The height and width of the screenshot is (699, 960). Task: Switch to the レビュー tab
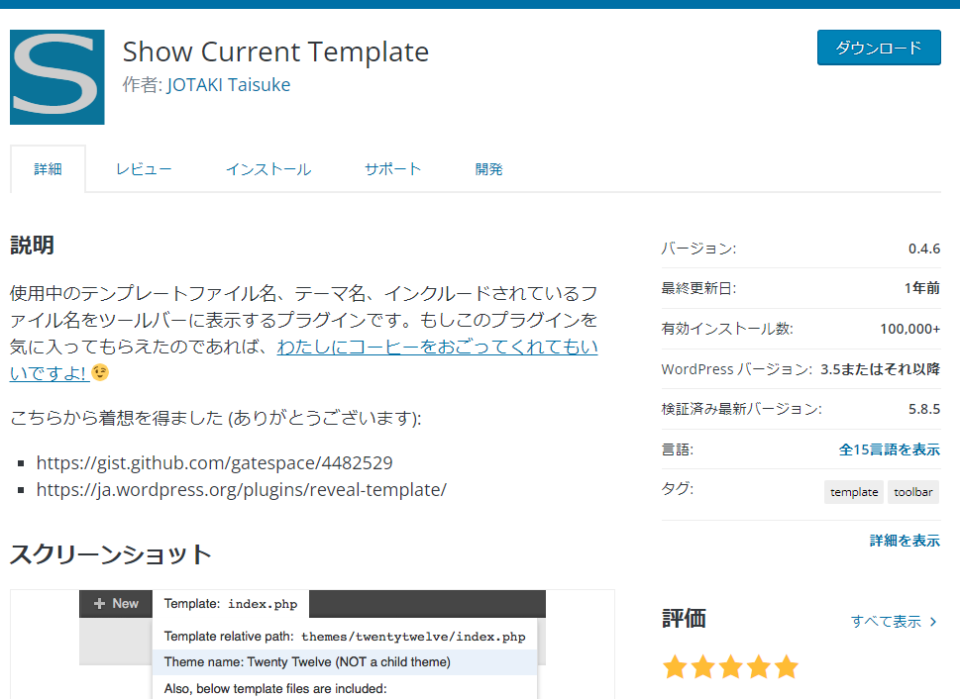coord(143,169)
